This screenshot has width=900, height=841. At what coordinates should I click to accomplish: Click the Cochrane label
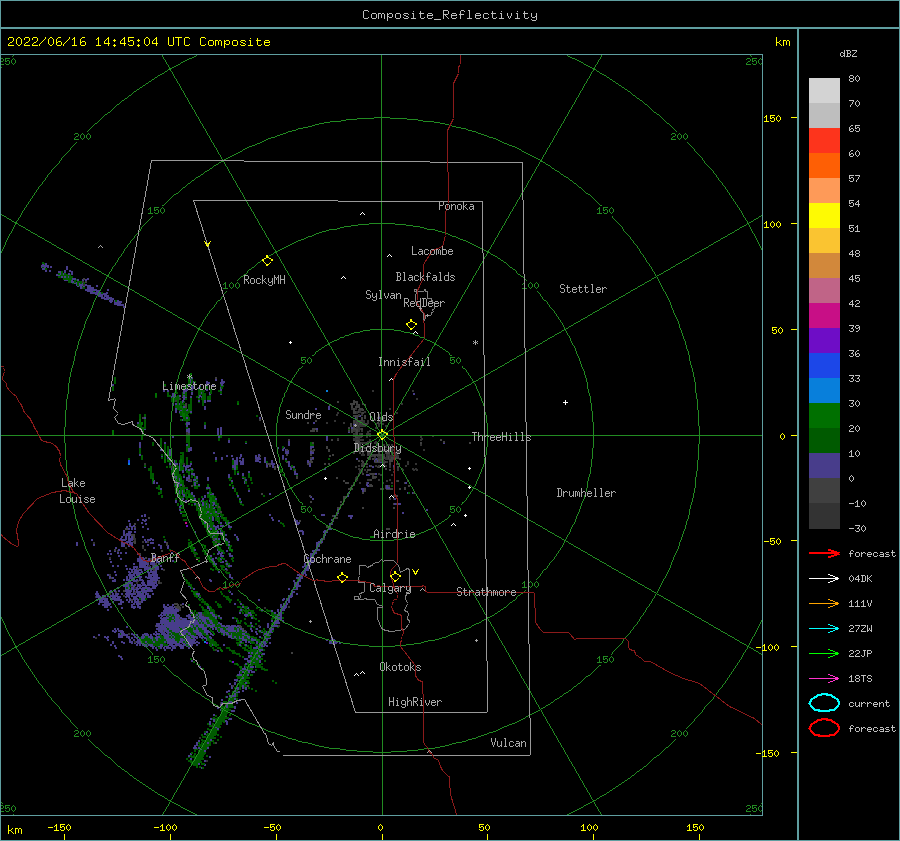327,559
